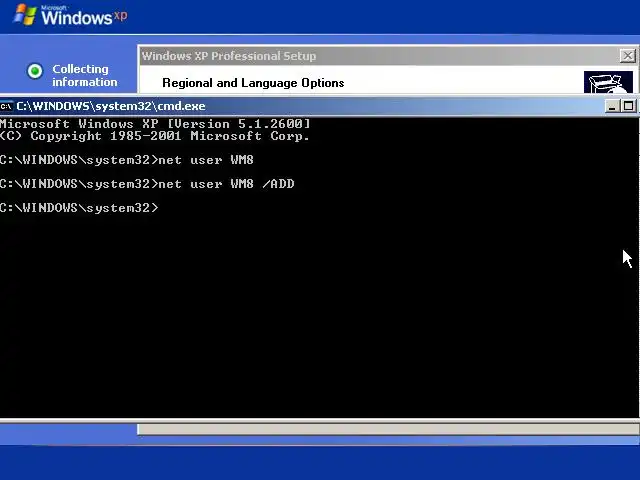The height and width of the screenshot is (480, 640).
Task: Click the cmd.exe title bar system icon
Action: [6, 107]
